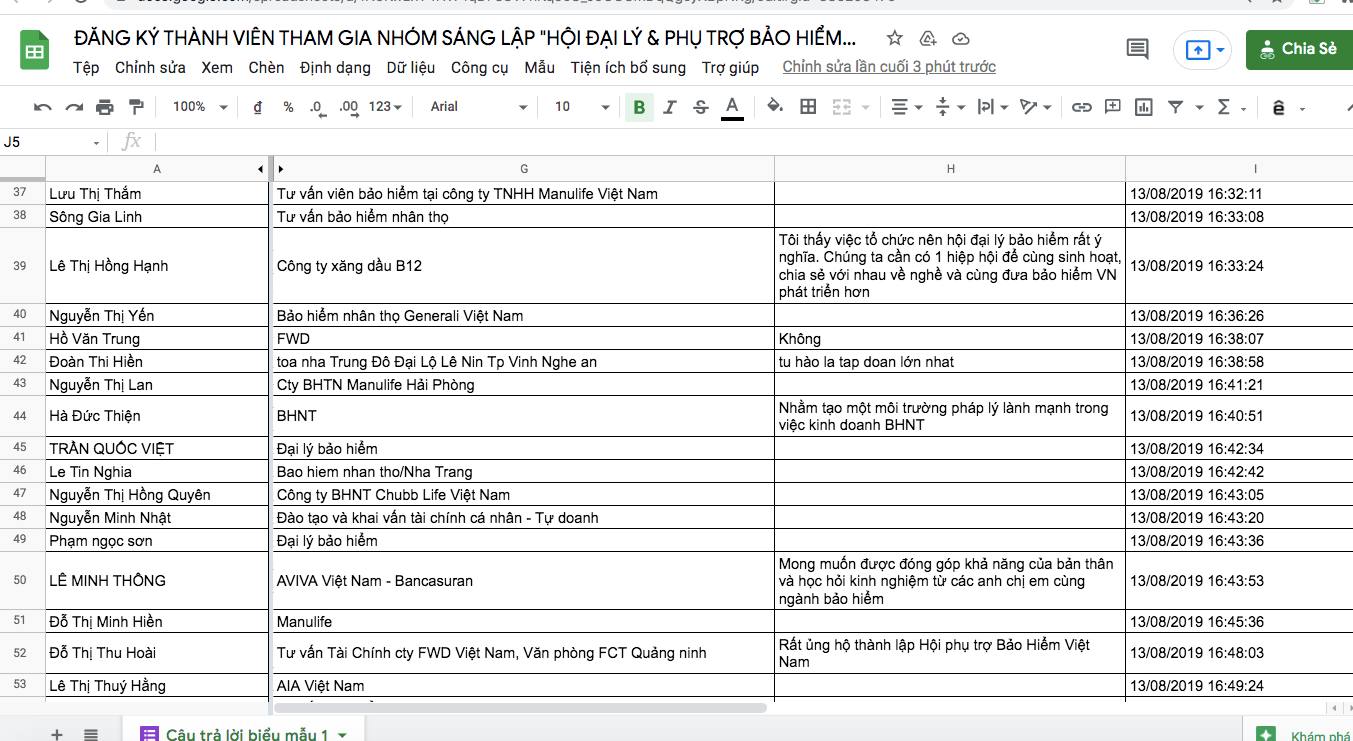Redo the last action
The height and width of the screenshot is (741, 1353).
click(74, 107)
